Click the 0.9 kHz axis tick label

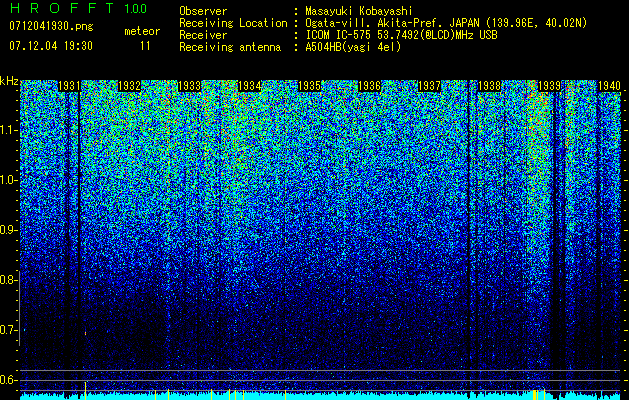9,230
